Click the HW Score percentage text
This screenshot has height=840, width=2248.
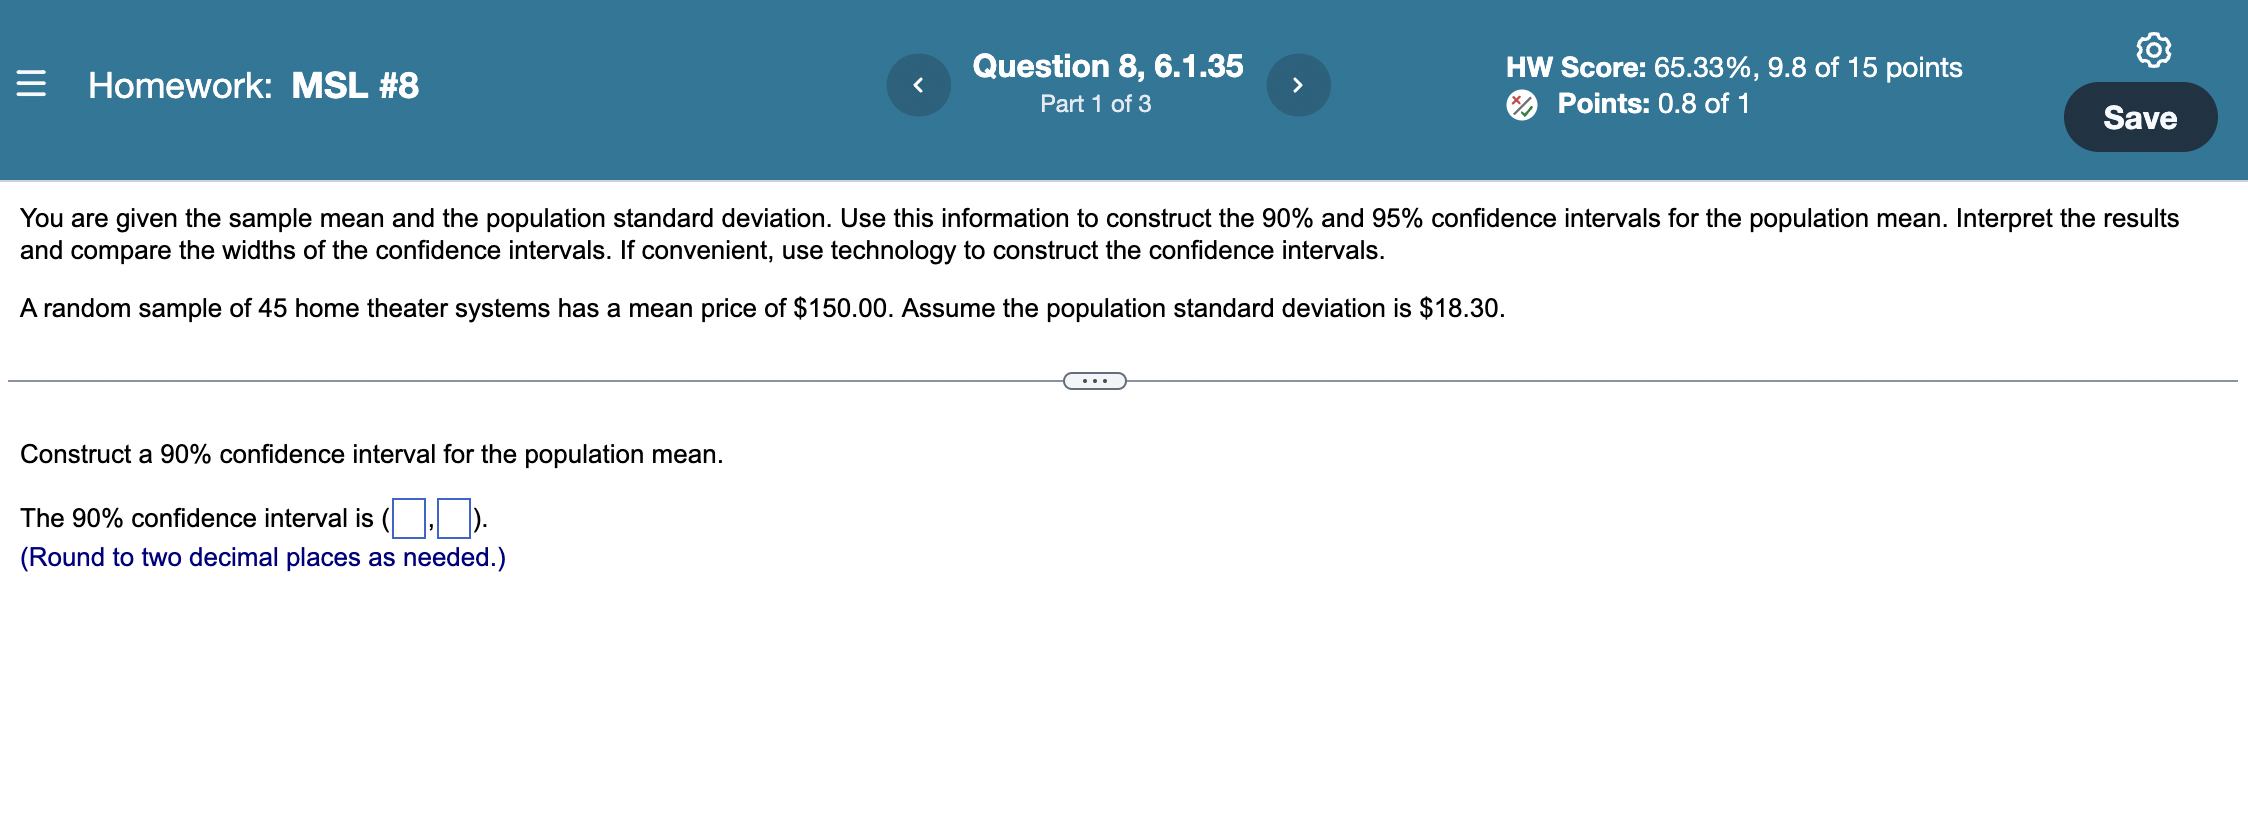click(1735, 68)
